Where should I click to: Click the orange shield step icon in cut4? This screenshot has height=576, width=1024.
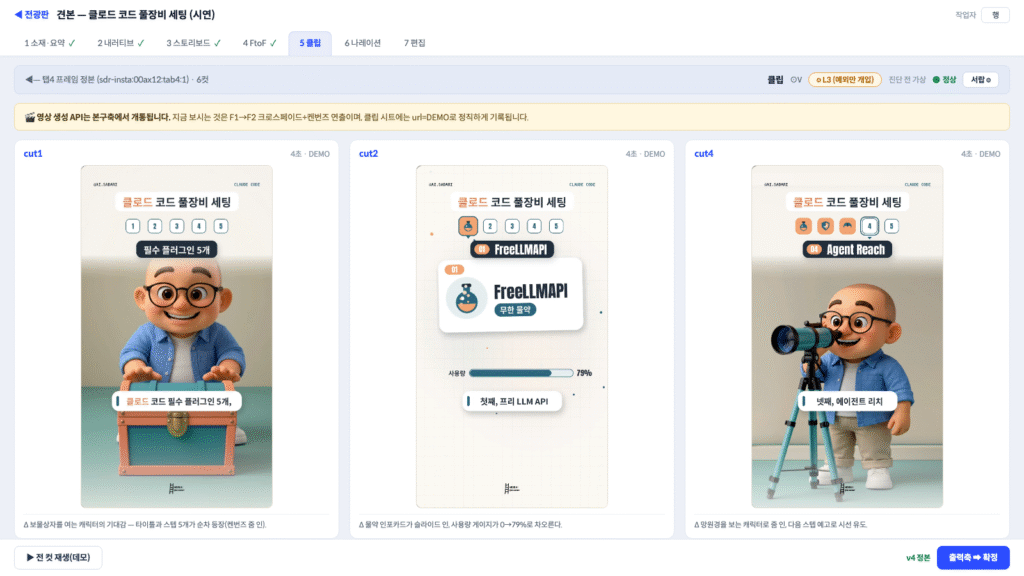tap(825, 226)
